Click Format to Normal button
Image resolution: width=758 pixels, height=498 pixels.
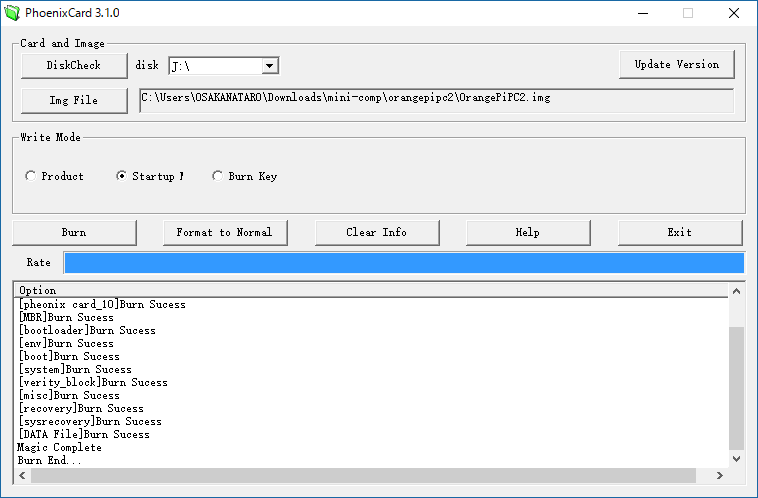[225, 233]
